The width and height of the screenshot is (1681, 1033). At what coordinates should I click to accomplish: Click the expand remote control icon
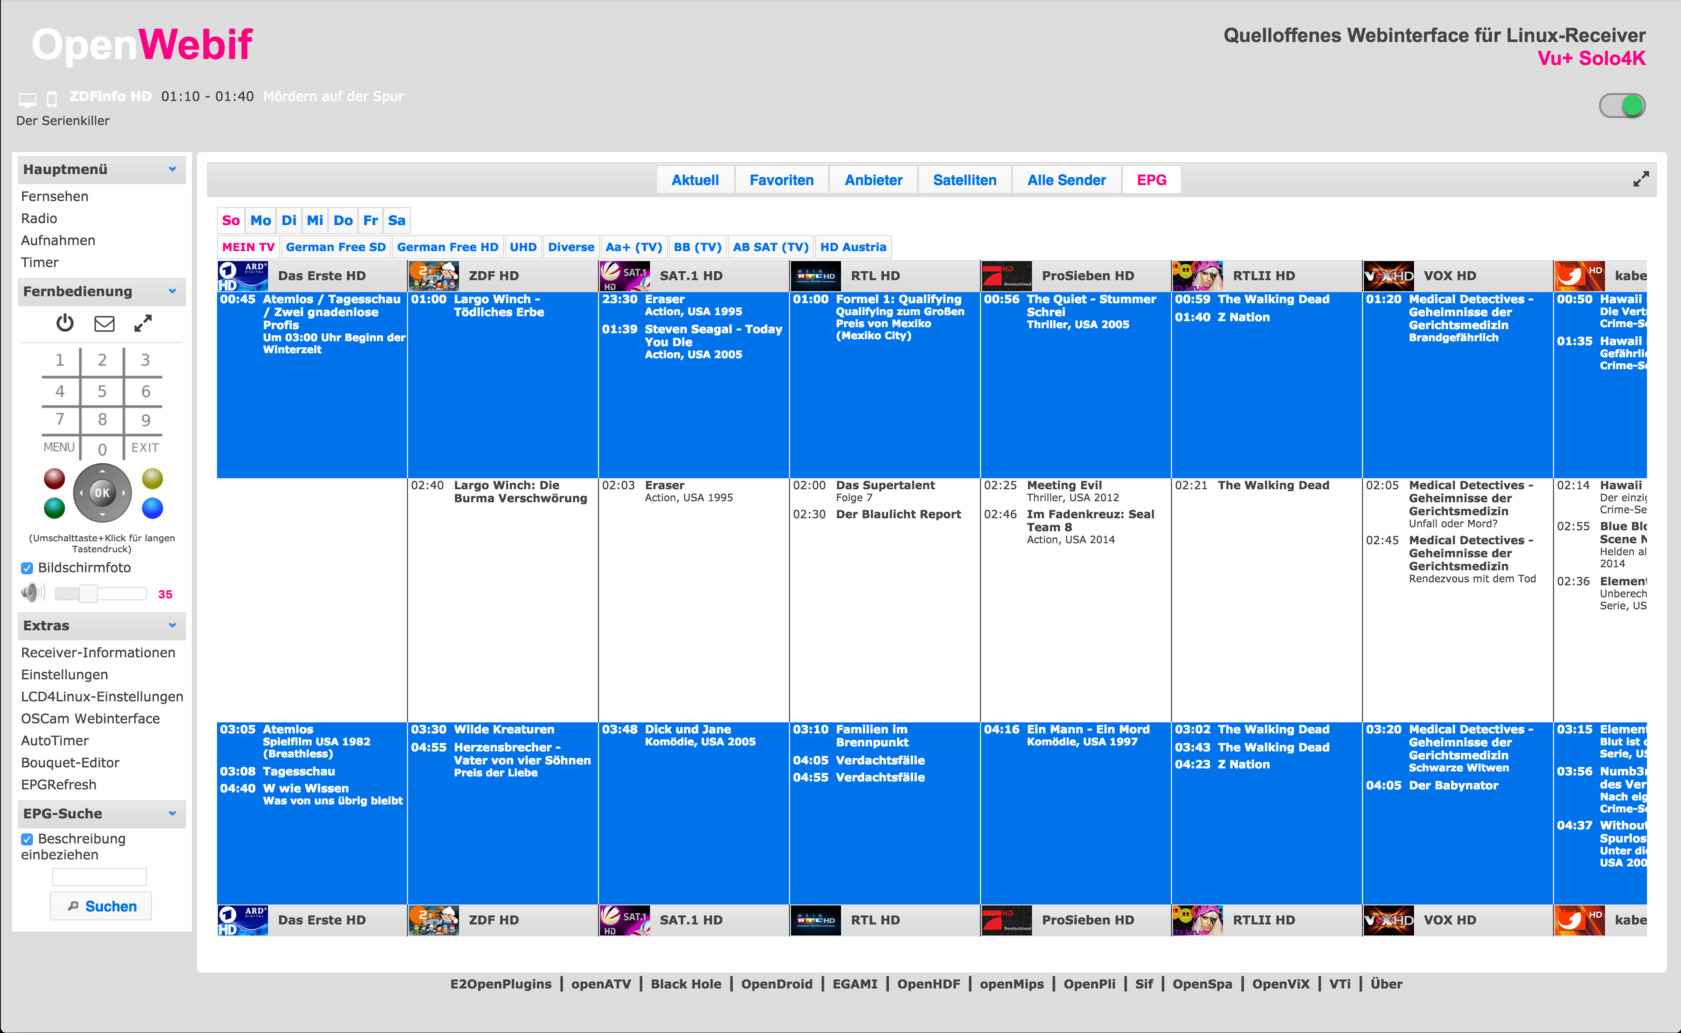(143, 323)
